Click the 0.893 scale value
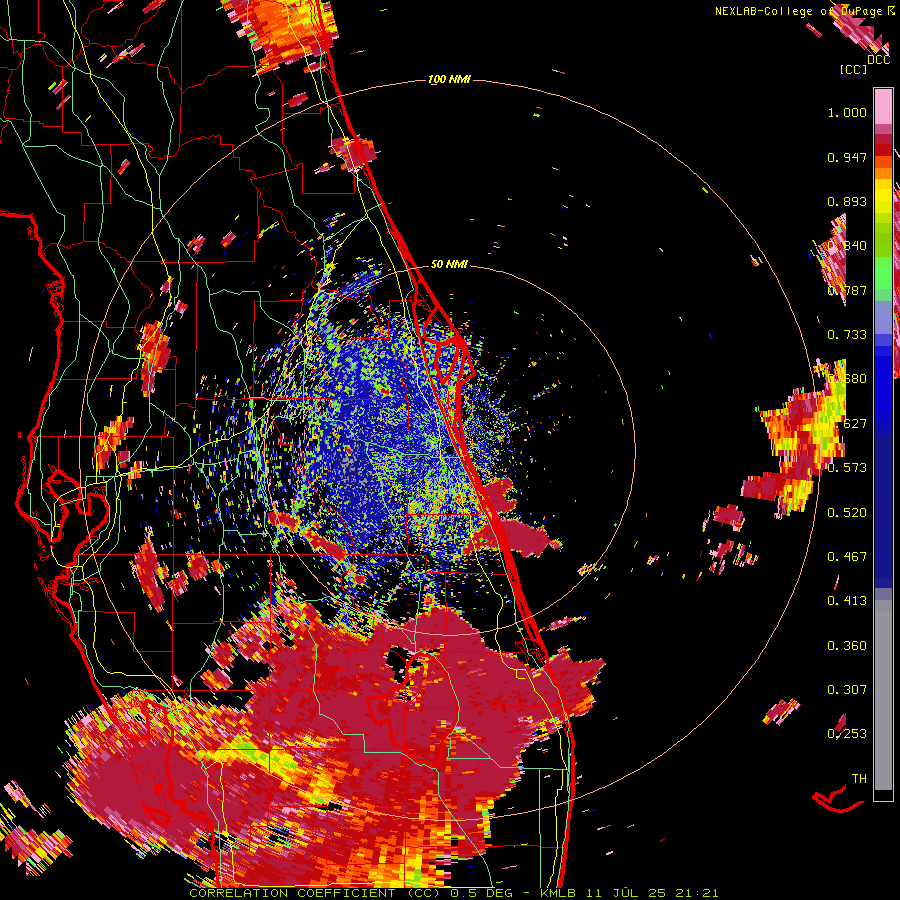 (847, 201)
